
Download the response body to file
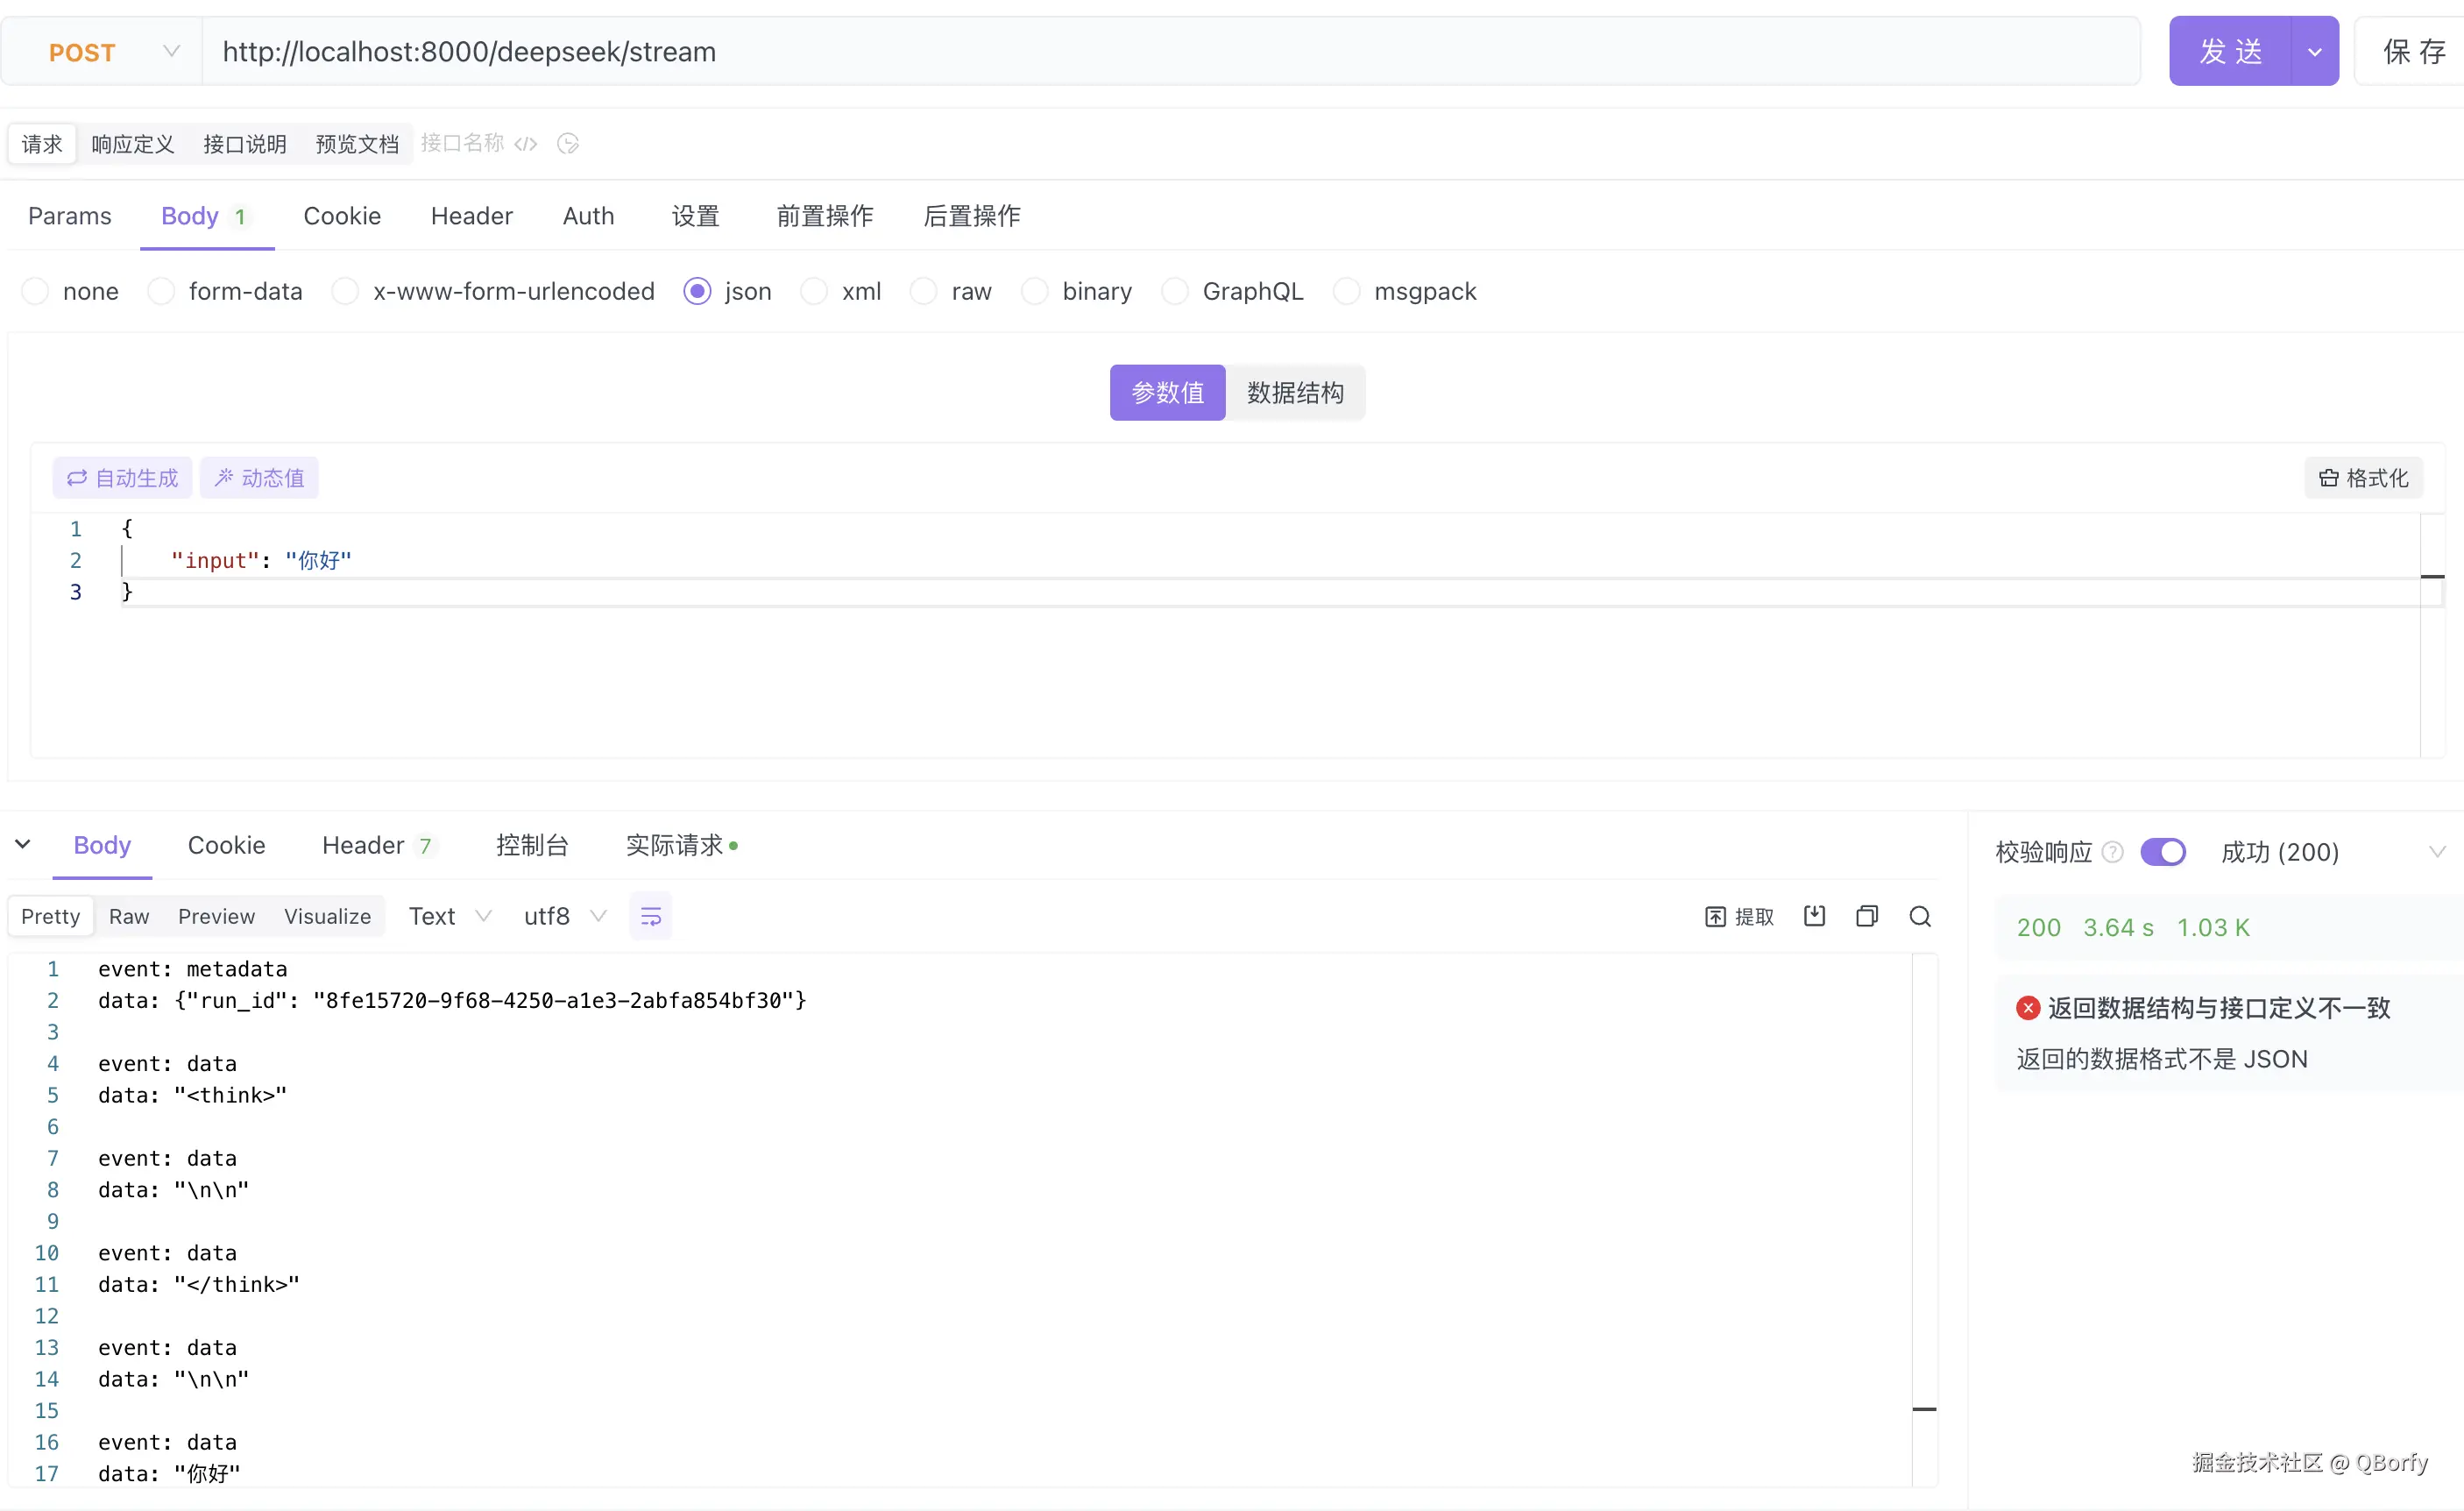1814,916
